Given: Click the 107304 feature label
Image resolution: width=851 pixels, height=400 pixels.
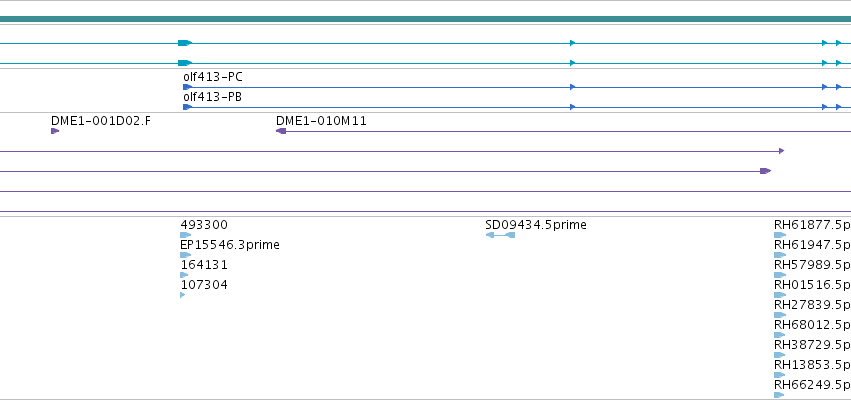Looking at the screenshot, I should (204, 285).
